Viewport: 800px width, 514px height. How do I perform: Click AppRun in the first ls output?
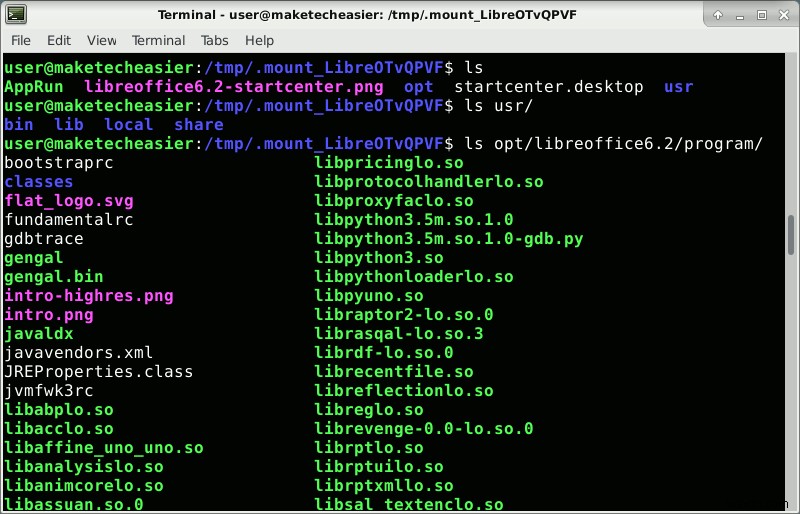tap(34, 87)
